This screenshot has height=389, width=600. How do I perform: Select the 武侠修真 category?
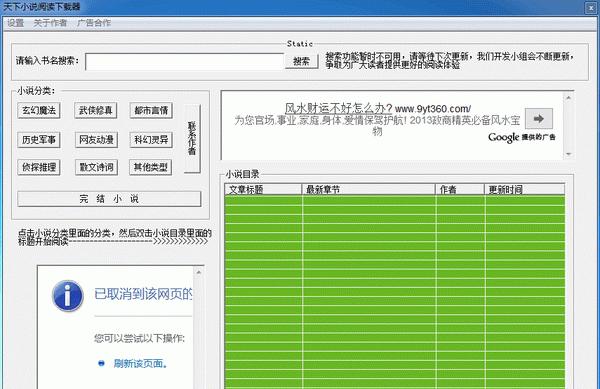point(96,111)
